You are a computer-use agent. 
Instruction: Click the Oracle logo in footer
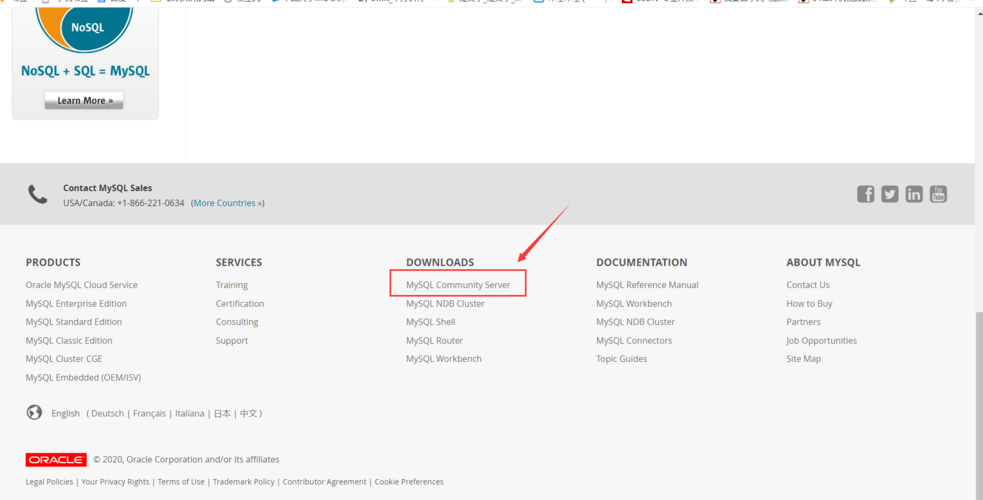point(56,460)
